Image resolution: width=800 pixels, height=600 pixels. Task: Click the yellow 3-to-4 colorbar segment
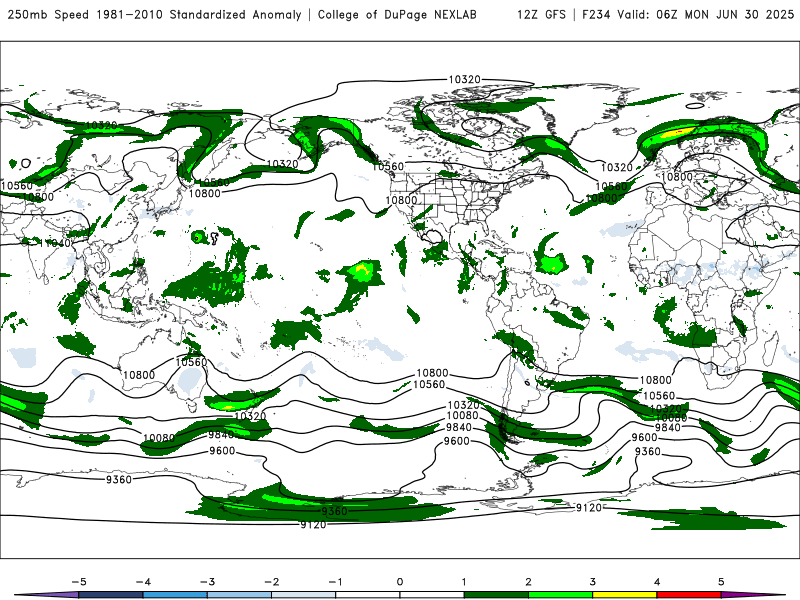pyautogui.click(x=624, y=595)
